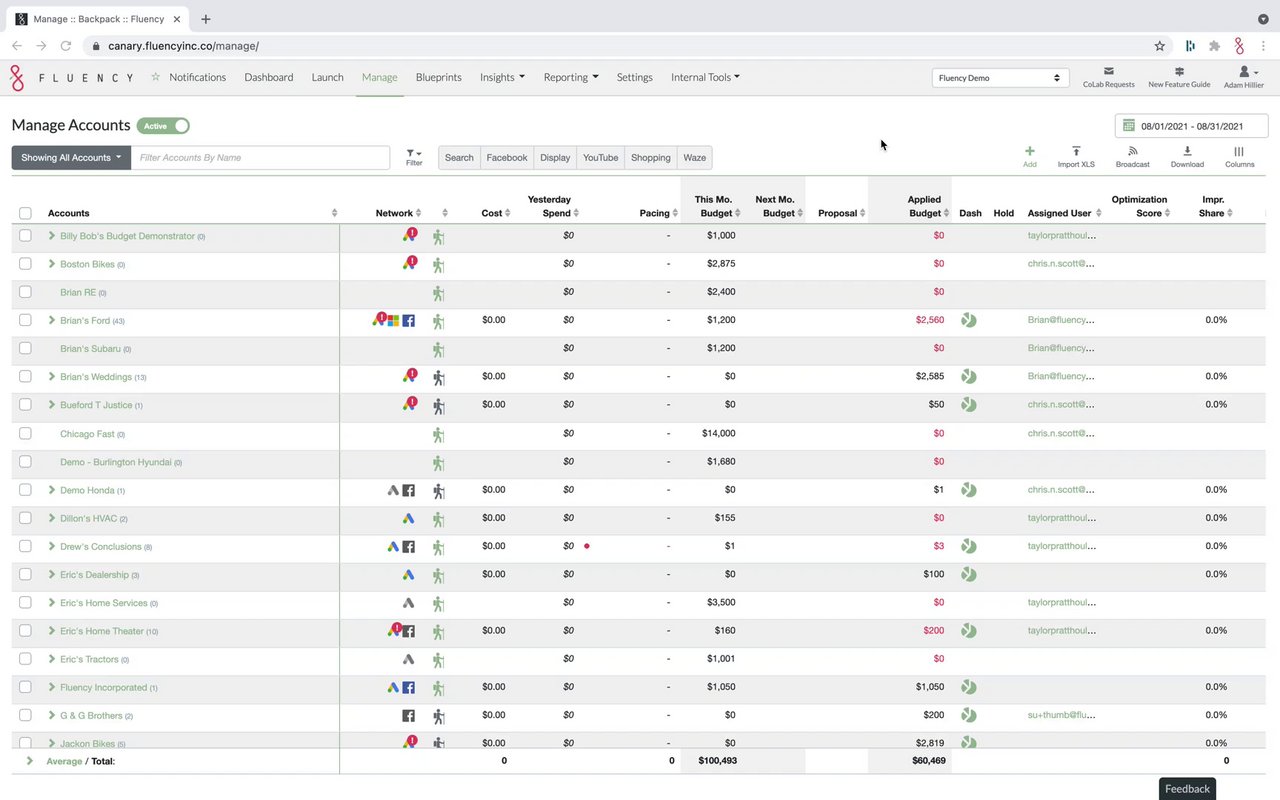This screenshot has width=1280, height=800.
Task: Reload the page in the browser
Action: pyautogui.click(x=66, y=46)
